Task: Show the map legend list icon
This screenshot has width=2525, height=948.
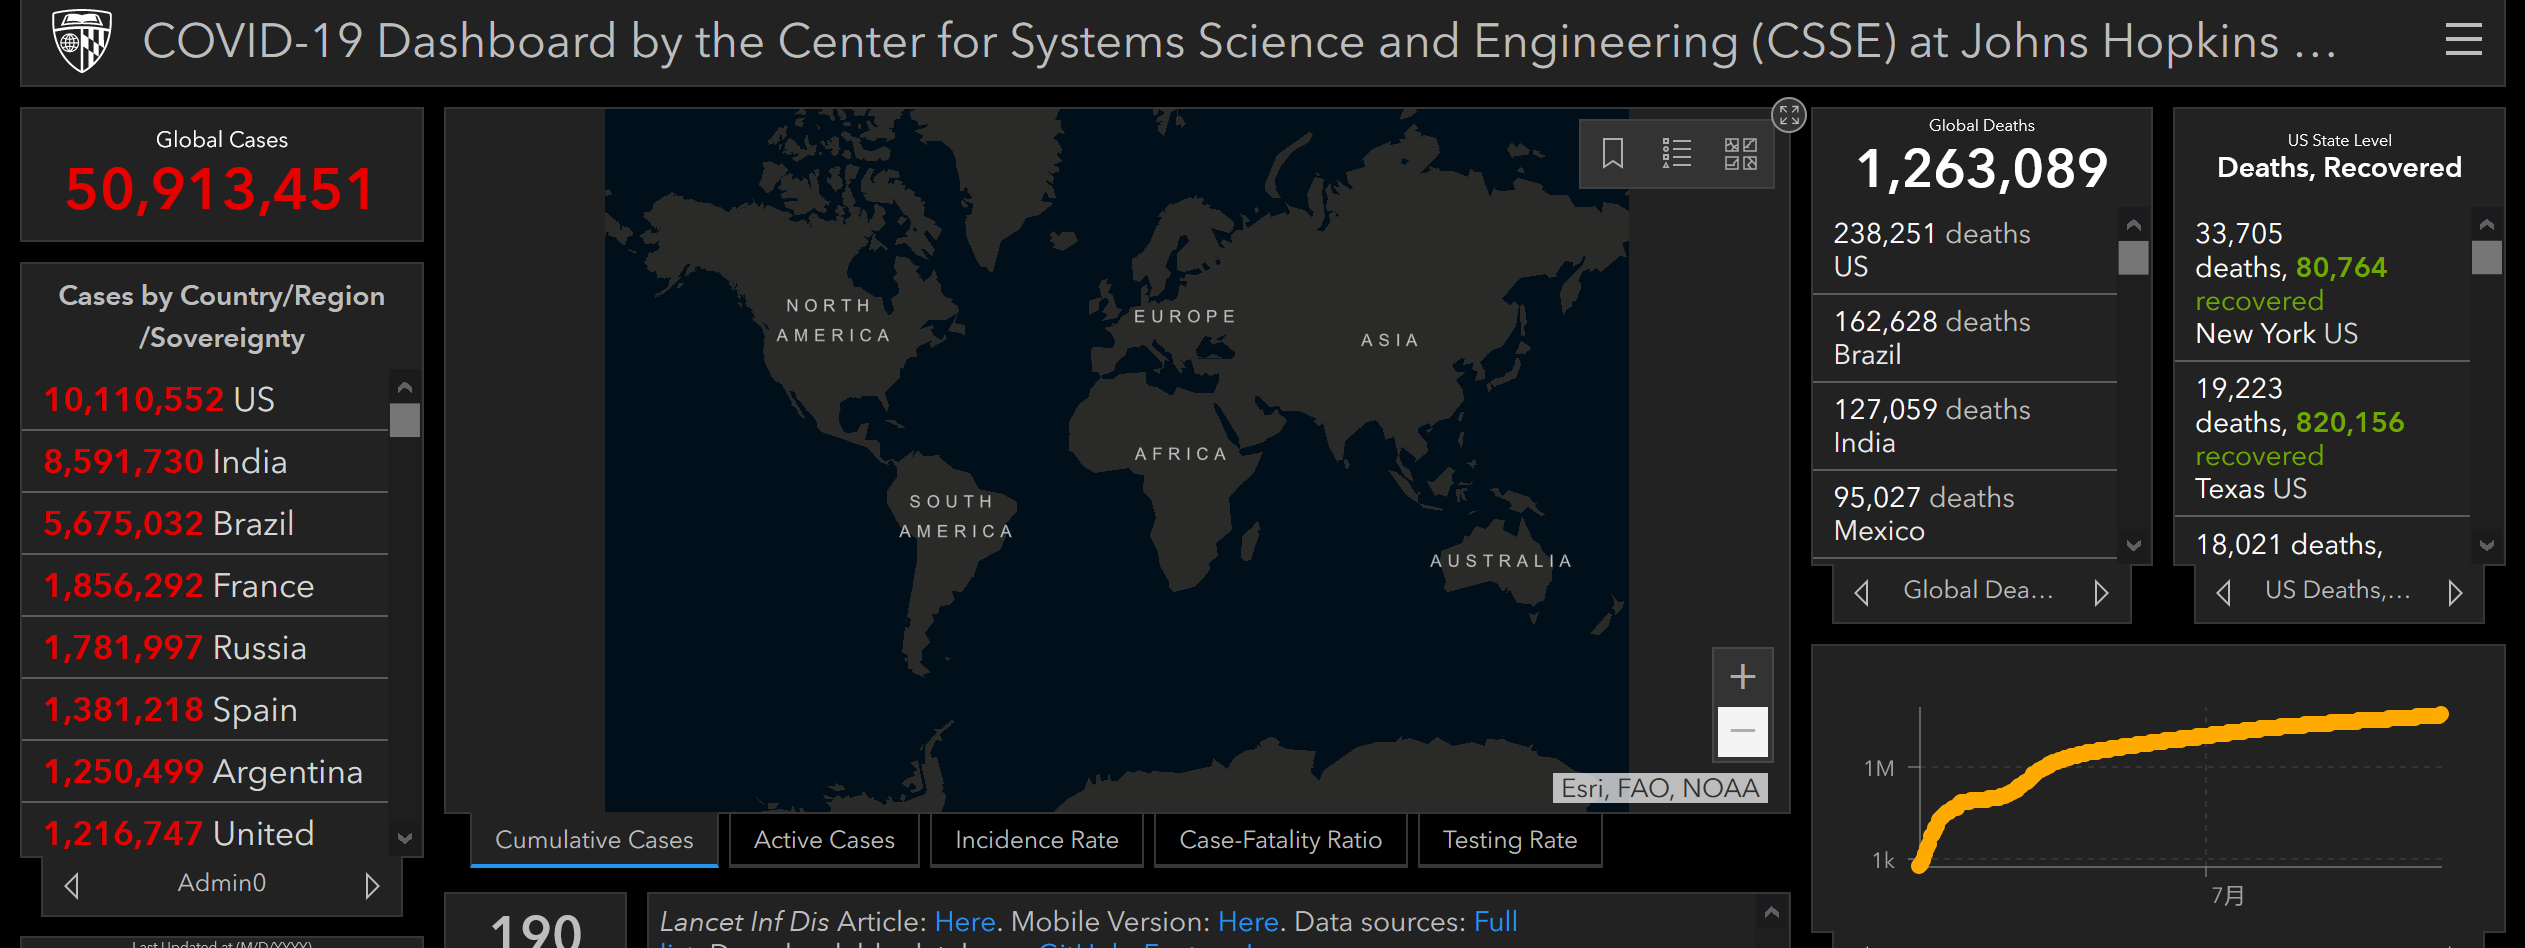Action: pyautogui.click(x=1676, y=154)
